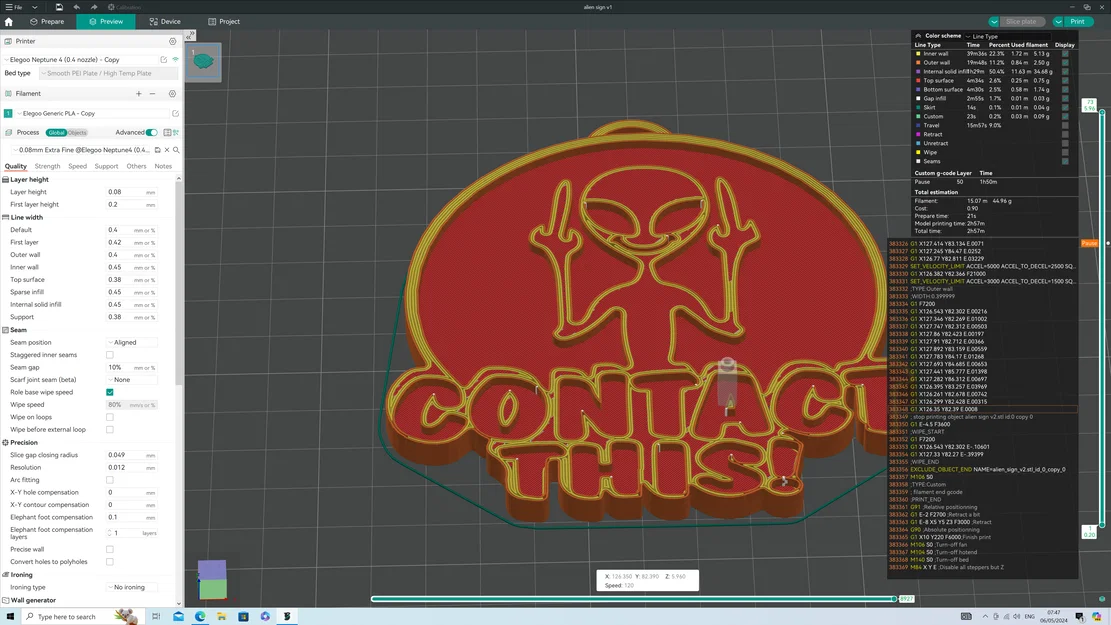Select the Objects process mode

point(77,133)
